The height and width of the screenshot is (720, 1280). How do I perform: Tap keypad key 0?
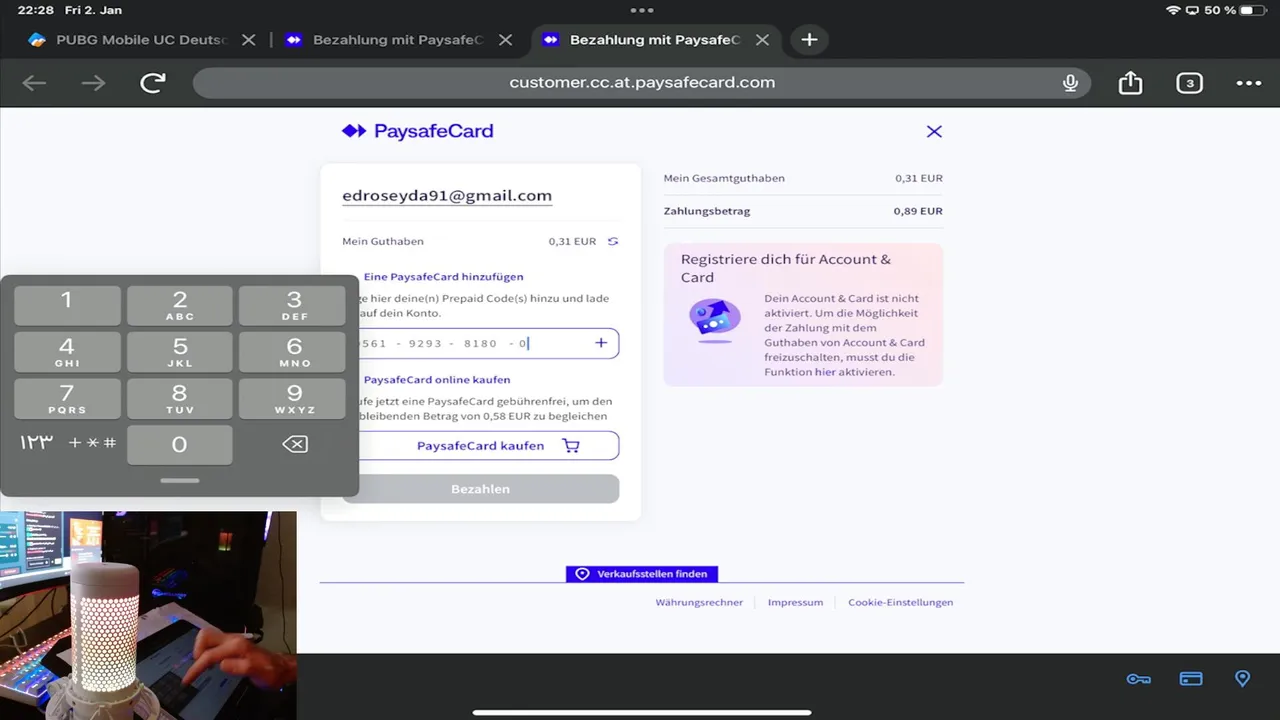[180, 445]
